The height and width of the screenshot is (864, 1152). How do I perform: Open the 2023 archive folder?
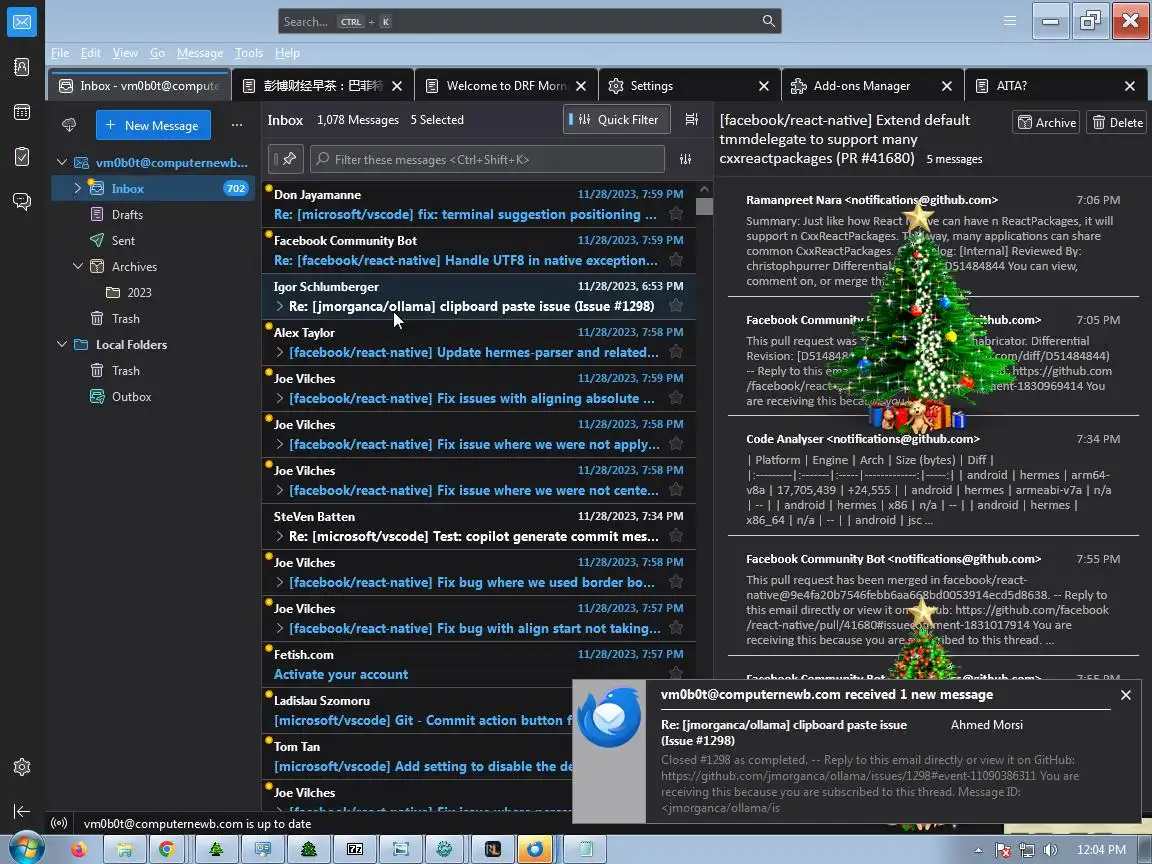pyautogui.click(x=139, y=292)
